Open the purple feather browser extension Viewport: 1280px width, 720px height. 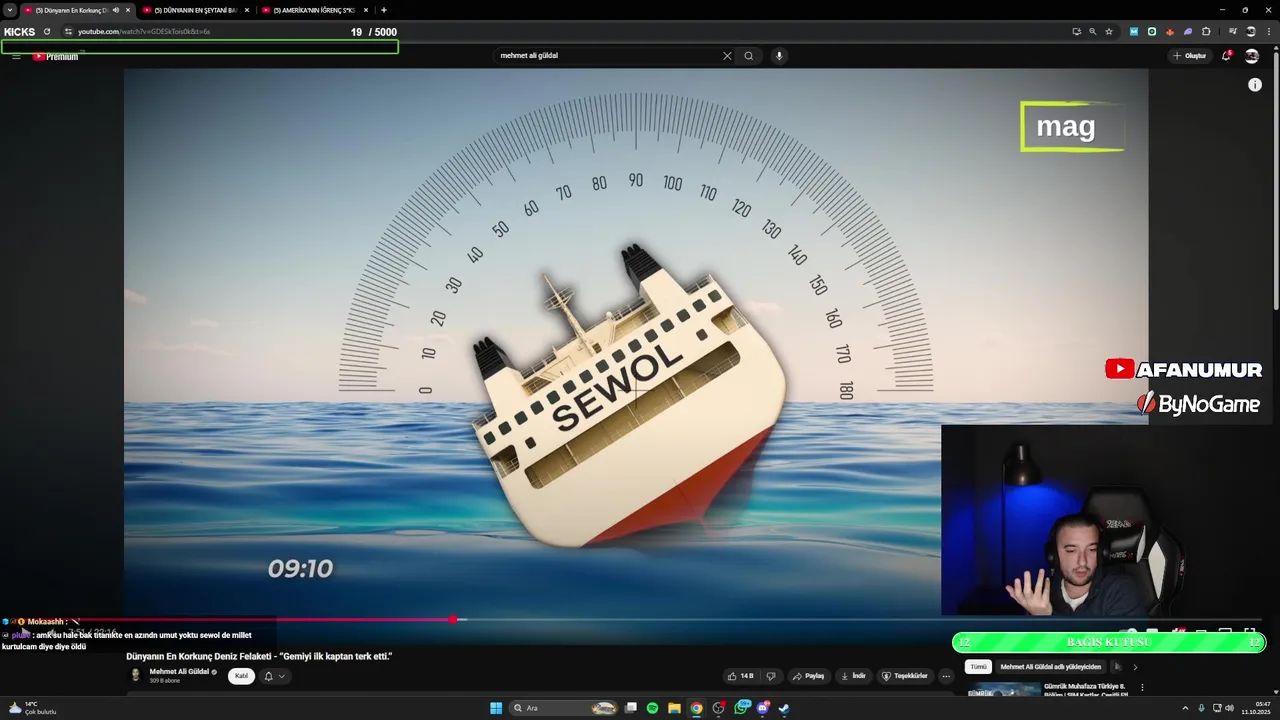1188,32
